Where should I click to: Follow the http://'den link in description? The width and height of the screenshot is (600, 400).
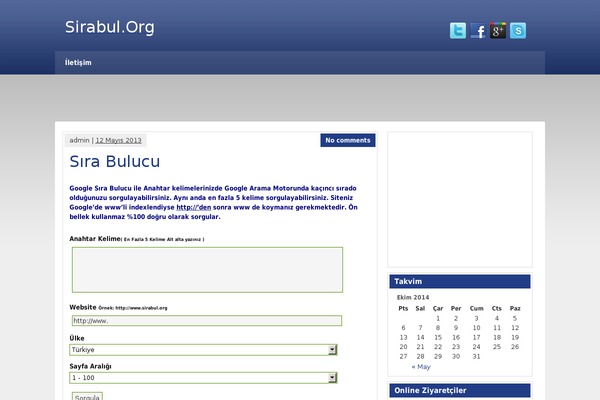pyautogui.click(x=194, y=207)
